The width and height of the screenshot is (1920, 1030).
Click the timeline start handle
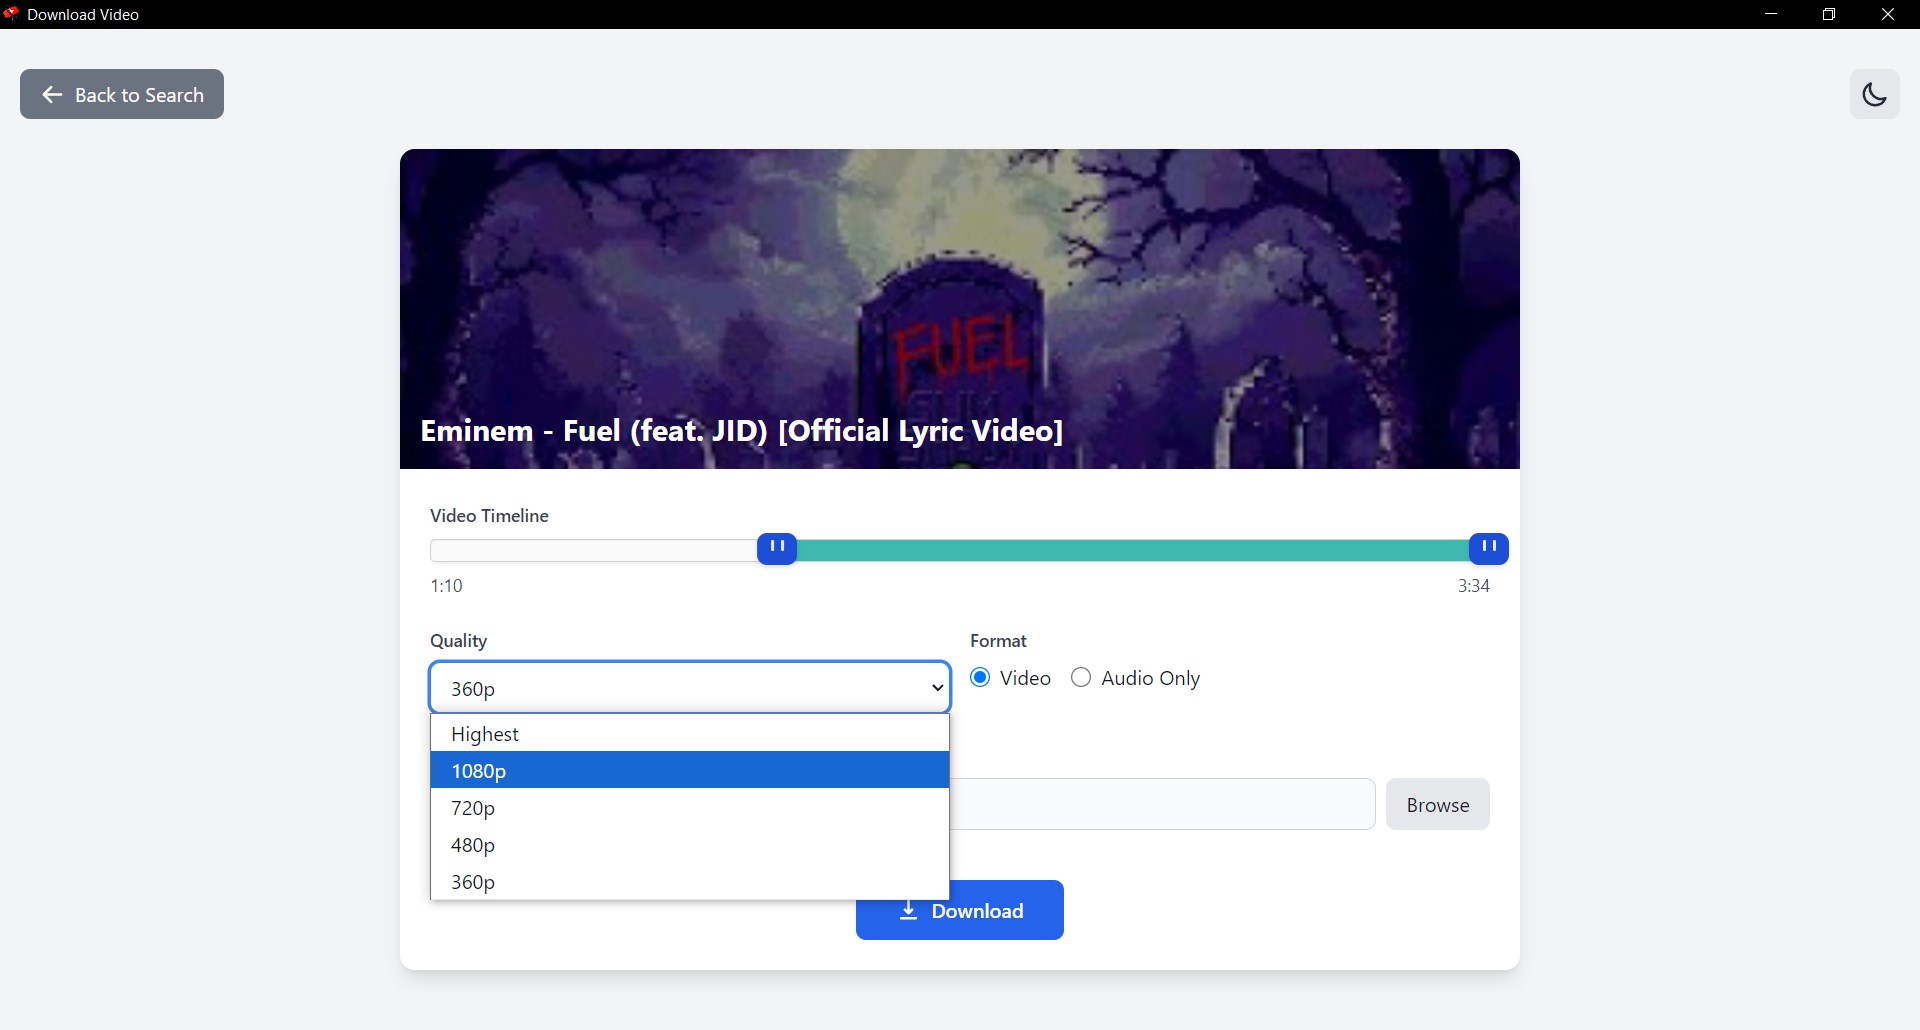[777, 549]
